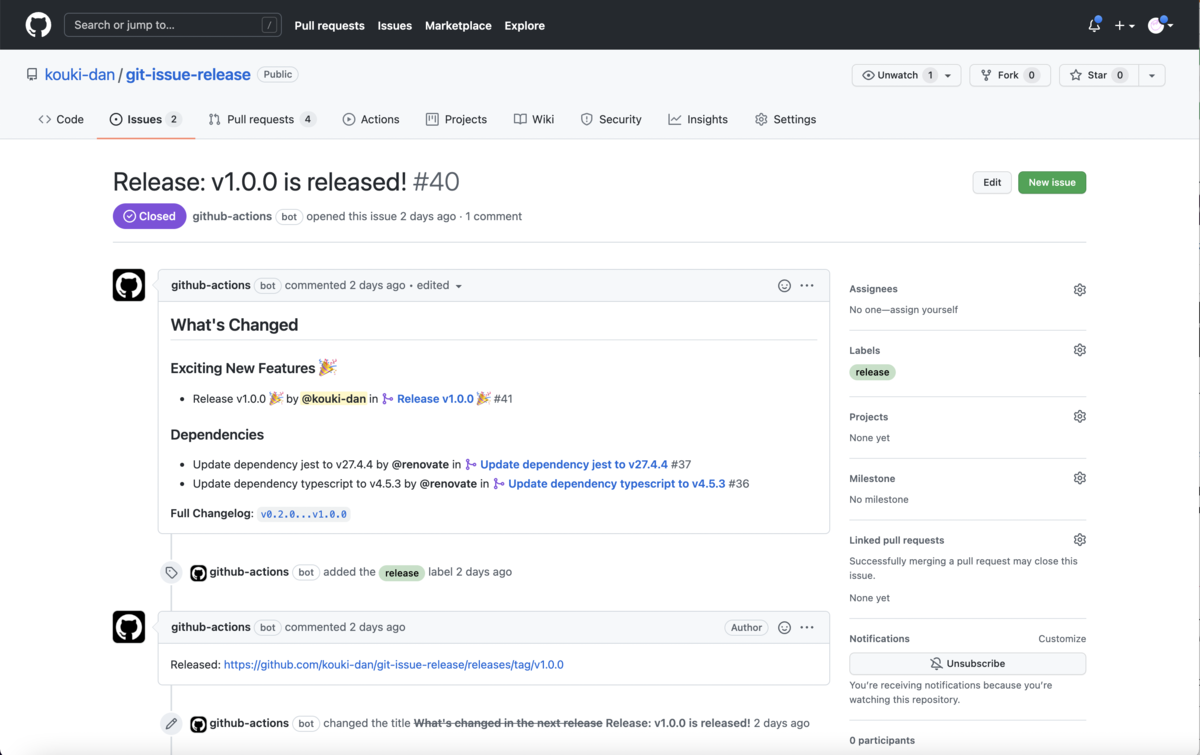
Task: Edit the issue title
Action: point(992,182)
